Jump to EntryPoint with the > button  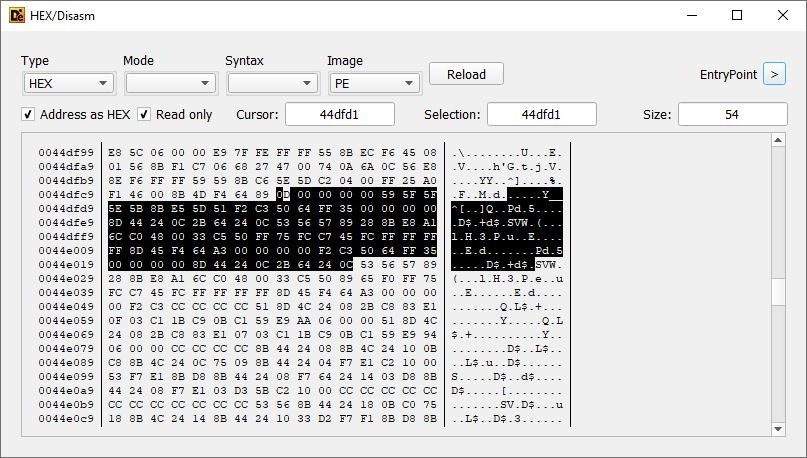(774, 74)
